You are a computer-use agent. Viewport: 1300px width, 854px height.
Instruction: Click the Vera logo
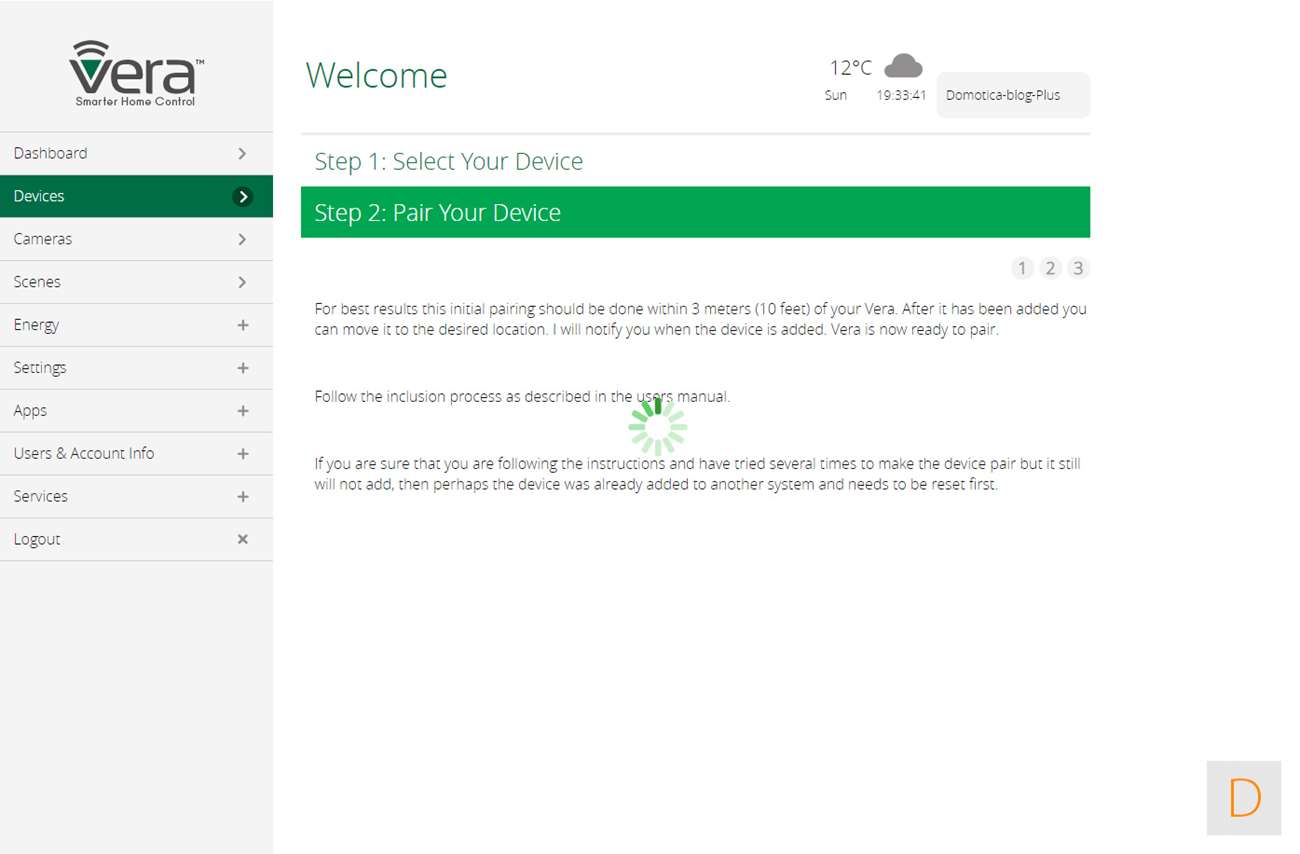click(x=136, y=73)
